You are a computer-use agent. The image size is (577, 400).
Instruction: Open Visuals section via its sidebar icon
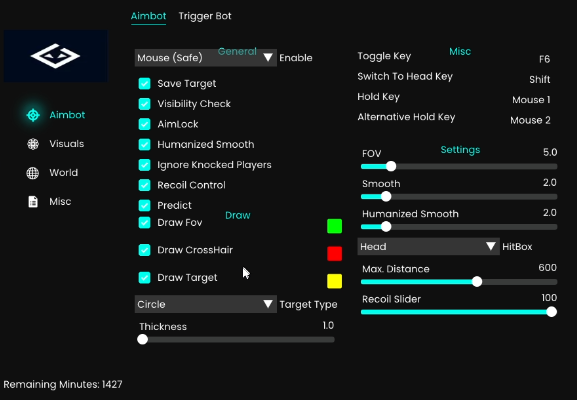pyautogui.click(x=33, y=144)
